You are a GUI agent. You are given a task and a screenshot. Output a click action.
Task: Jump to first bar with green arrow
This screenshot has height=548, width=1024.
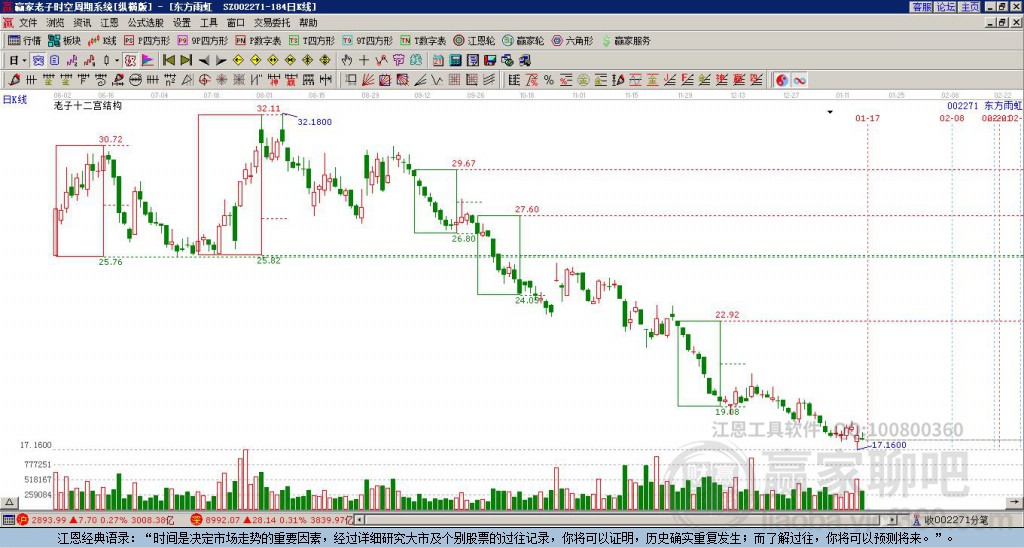(x=168, y=60)
